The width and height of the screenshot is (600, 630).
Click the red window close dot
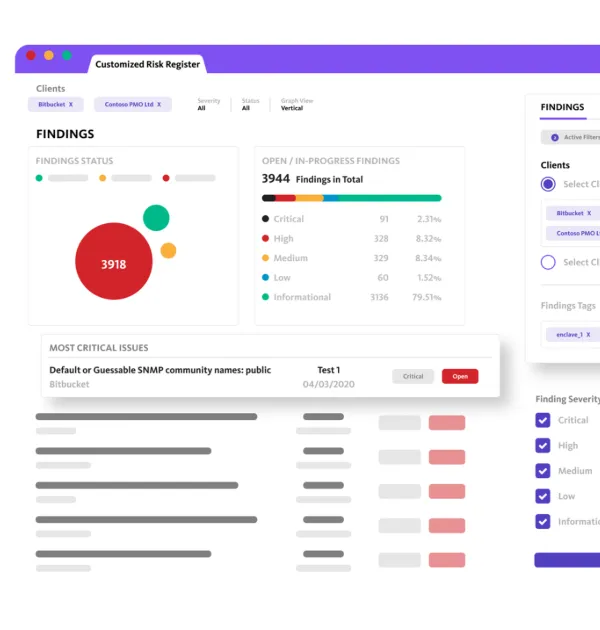tap(31, 55)
